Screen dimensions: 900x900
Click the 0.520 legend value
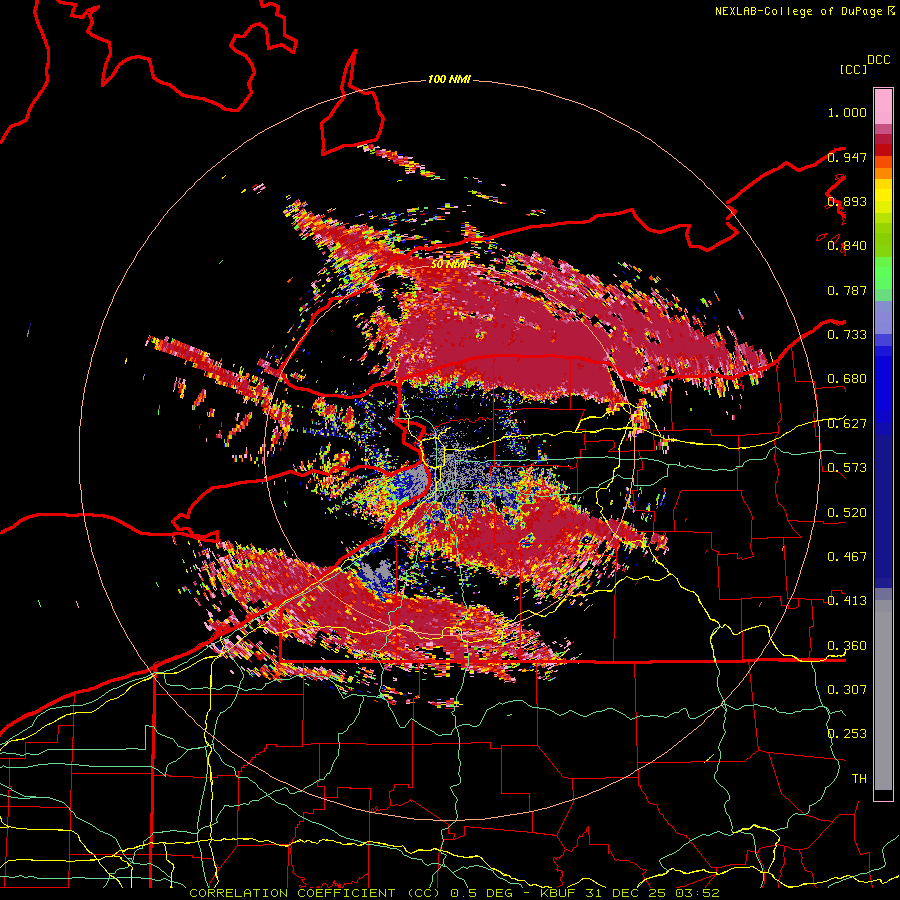pos(847,513)
